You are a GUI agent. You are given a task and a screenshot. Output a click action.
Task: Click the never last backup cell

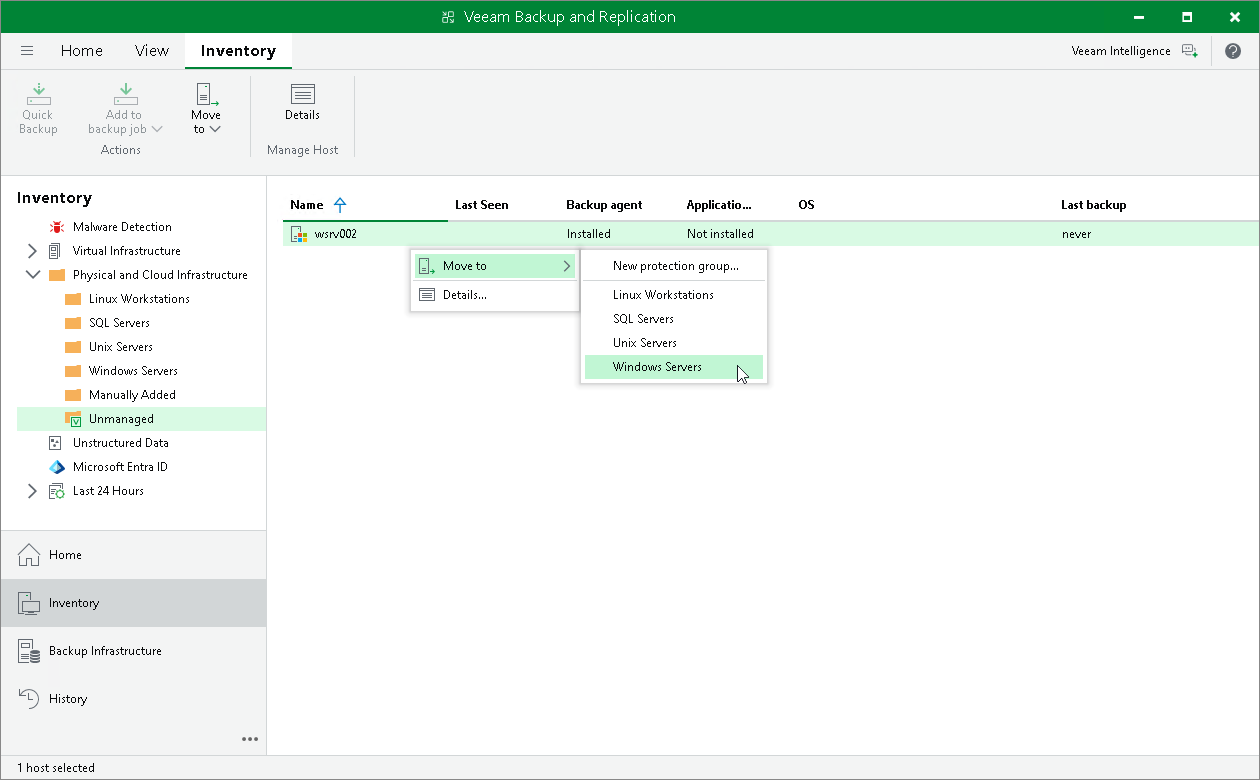pos(1076,234)
